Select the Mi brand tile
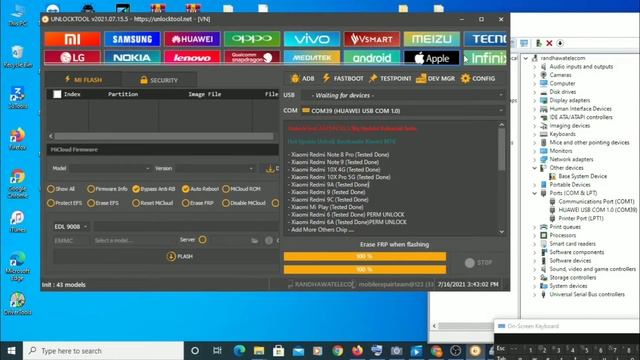640x360 pixels. pyautogui.click(x=72, y=39)
